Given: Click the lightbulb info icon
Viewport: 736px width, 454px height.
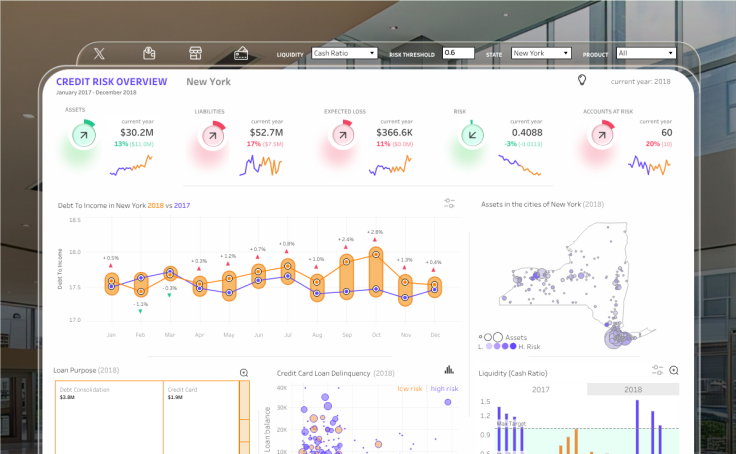Looking at the screenshot, I should click(x=582, y=80).
